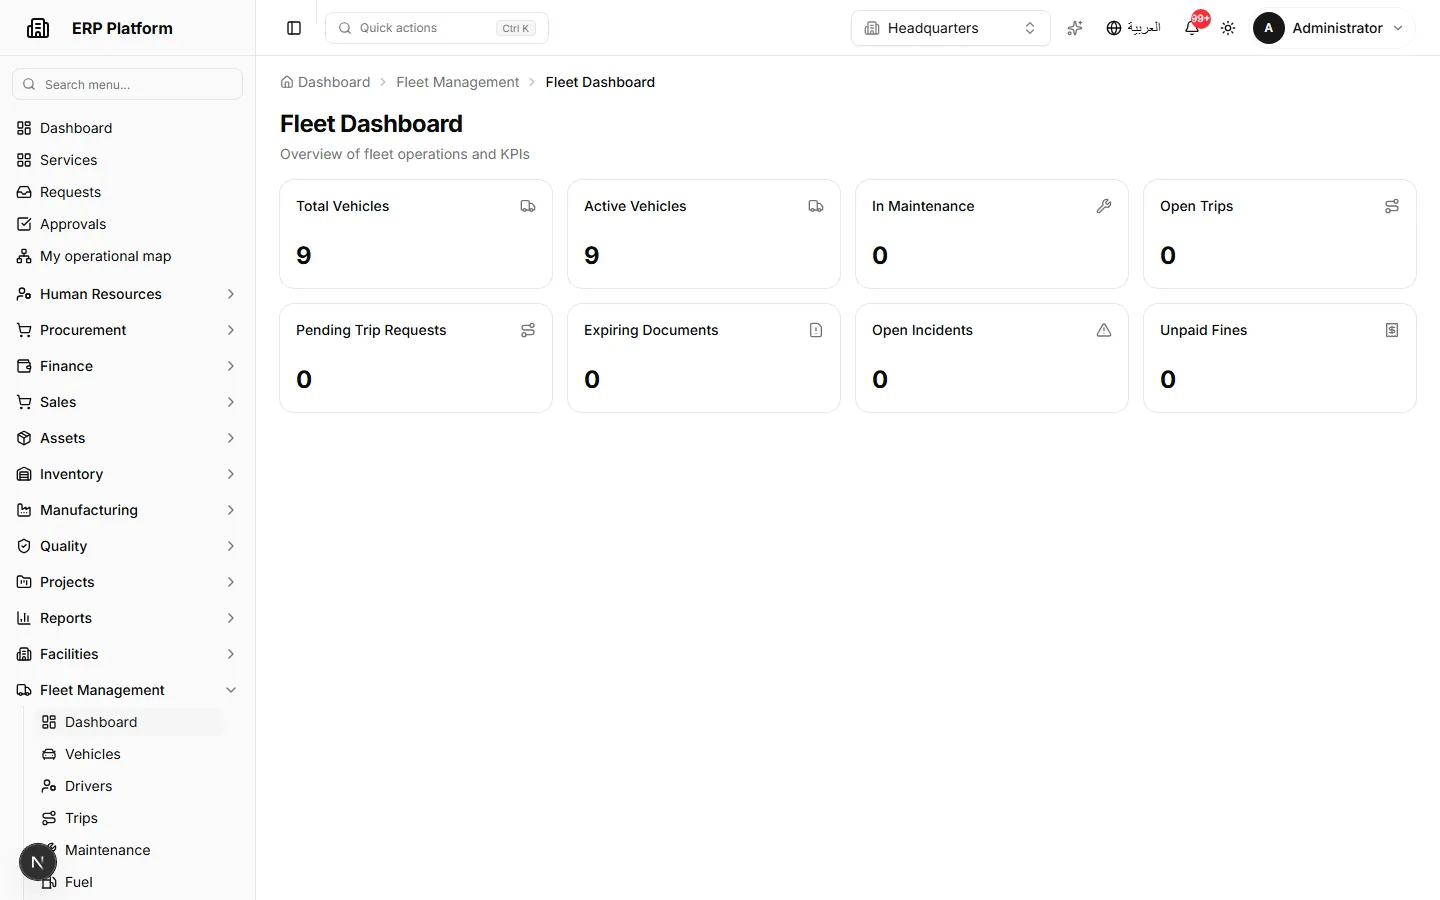Click the N avatar badge at bottom left
The width and height of the screenshot is (1440, 900).
pos(38,862)
